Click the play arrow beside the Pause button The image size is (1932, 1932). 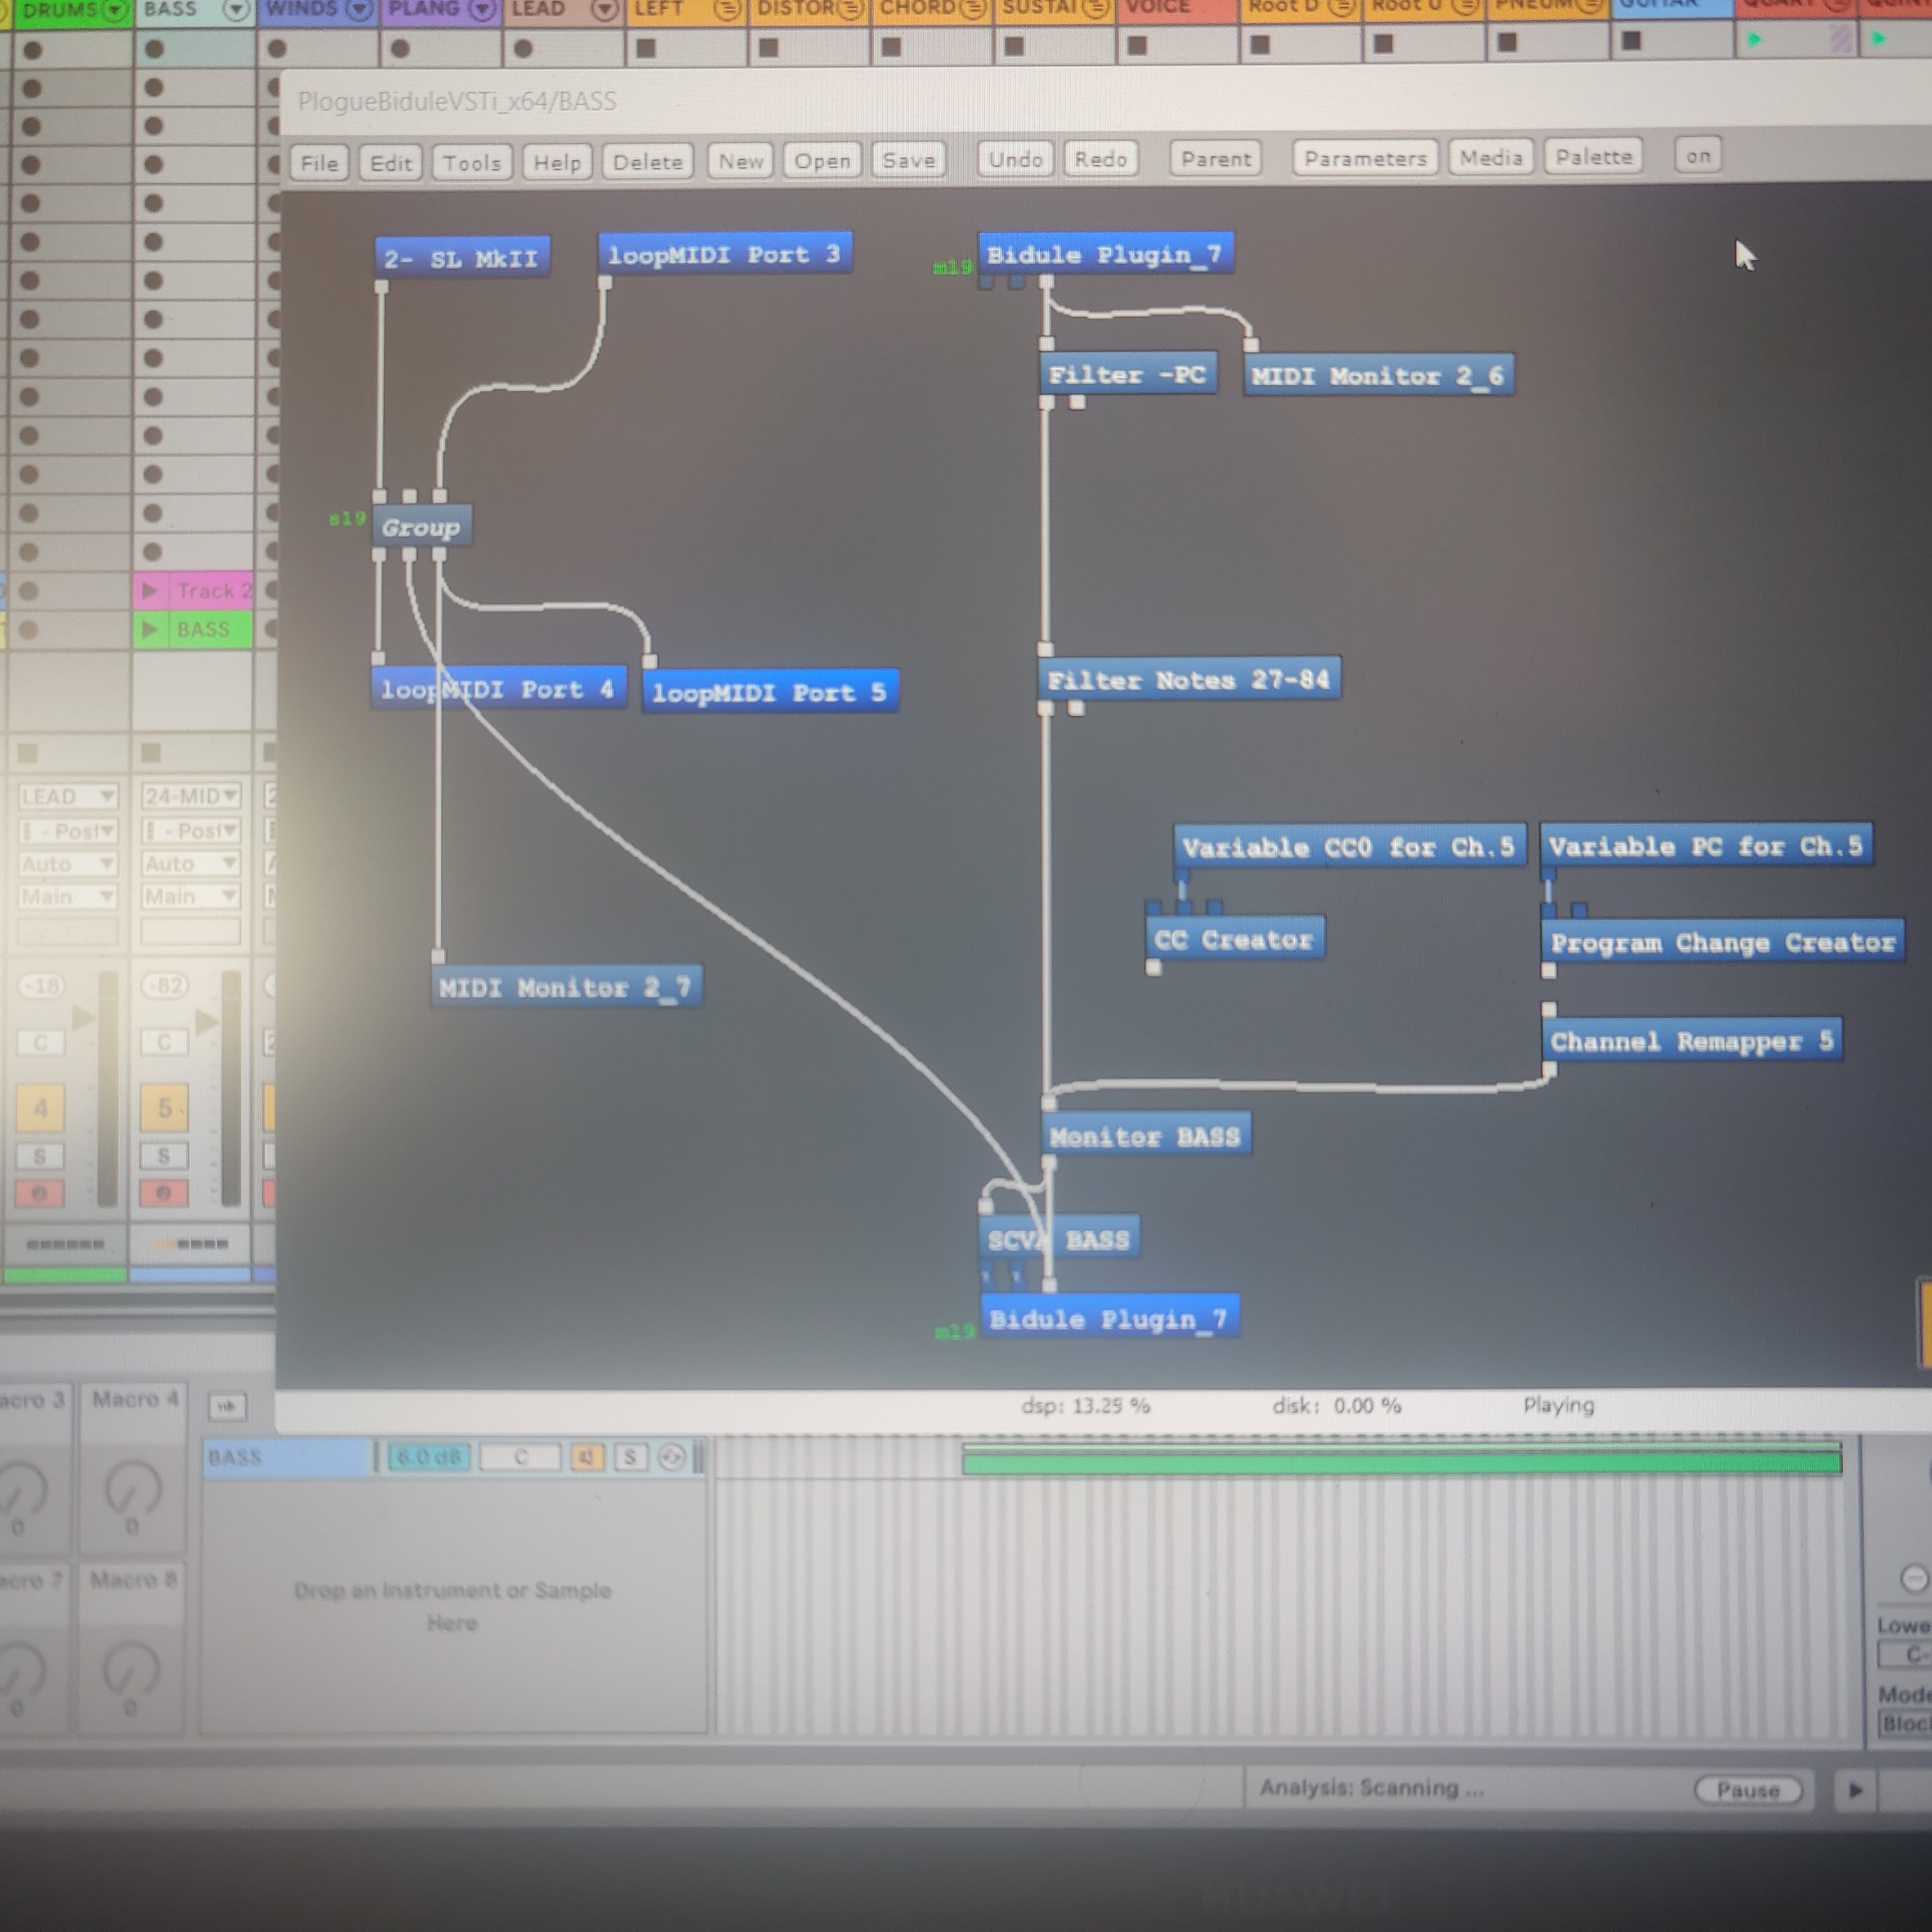pyautogui.click(x=1855, y=1789)
